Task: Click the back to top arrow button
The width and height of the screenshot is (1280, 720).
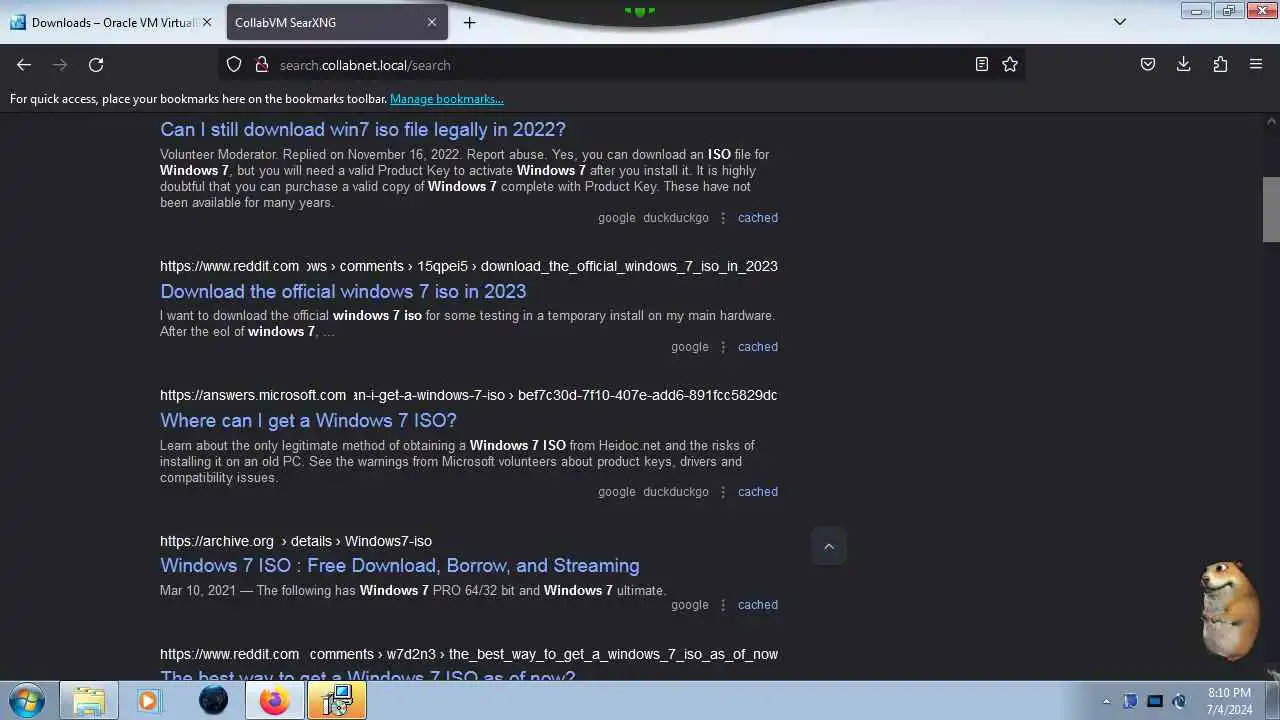Action: pyautogui.click(x=829, y=546)
